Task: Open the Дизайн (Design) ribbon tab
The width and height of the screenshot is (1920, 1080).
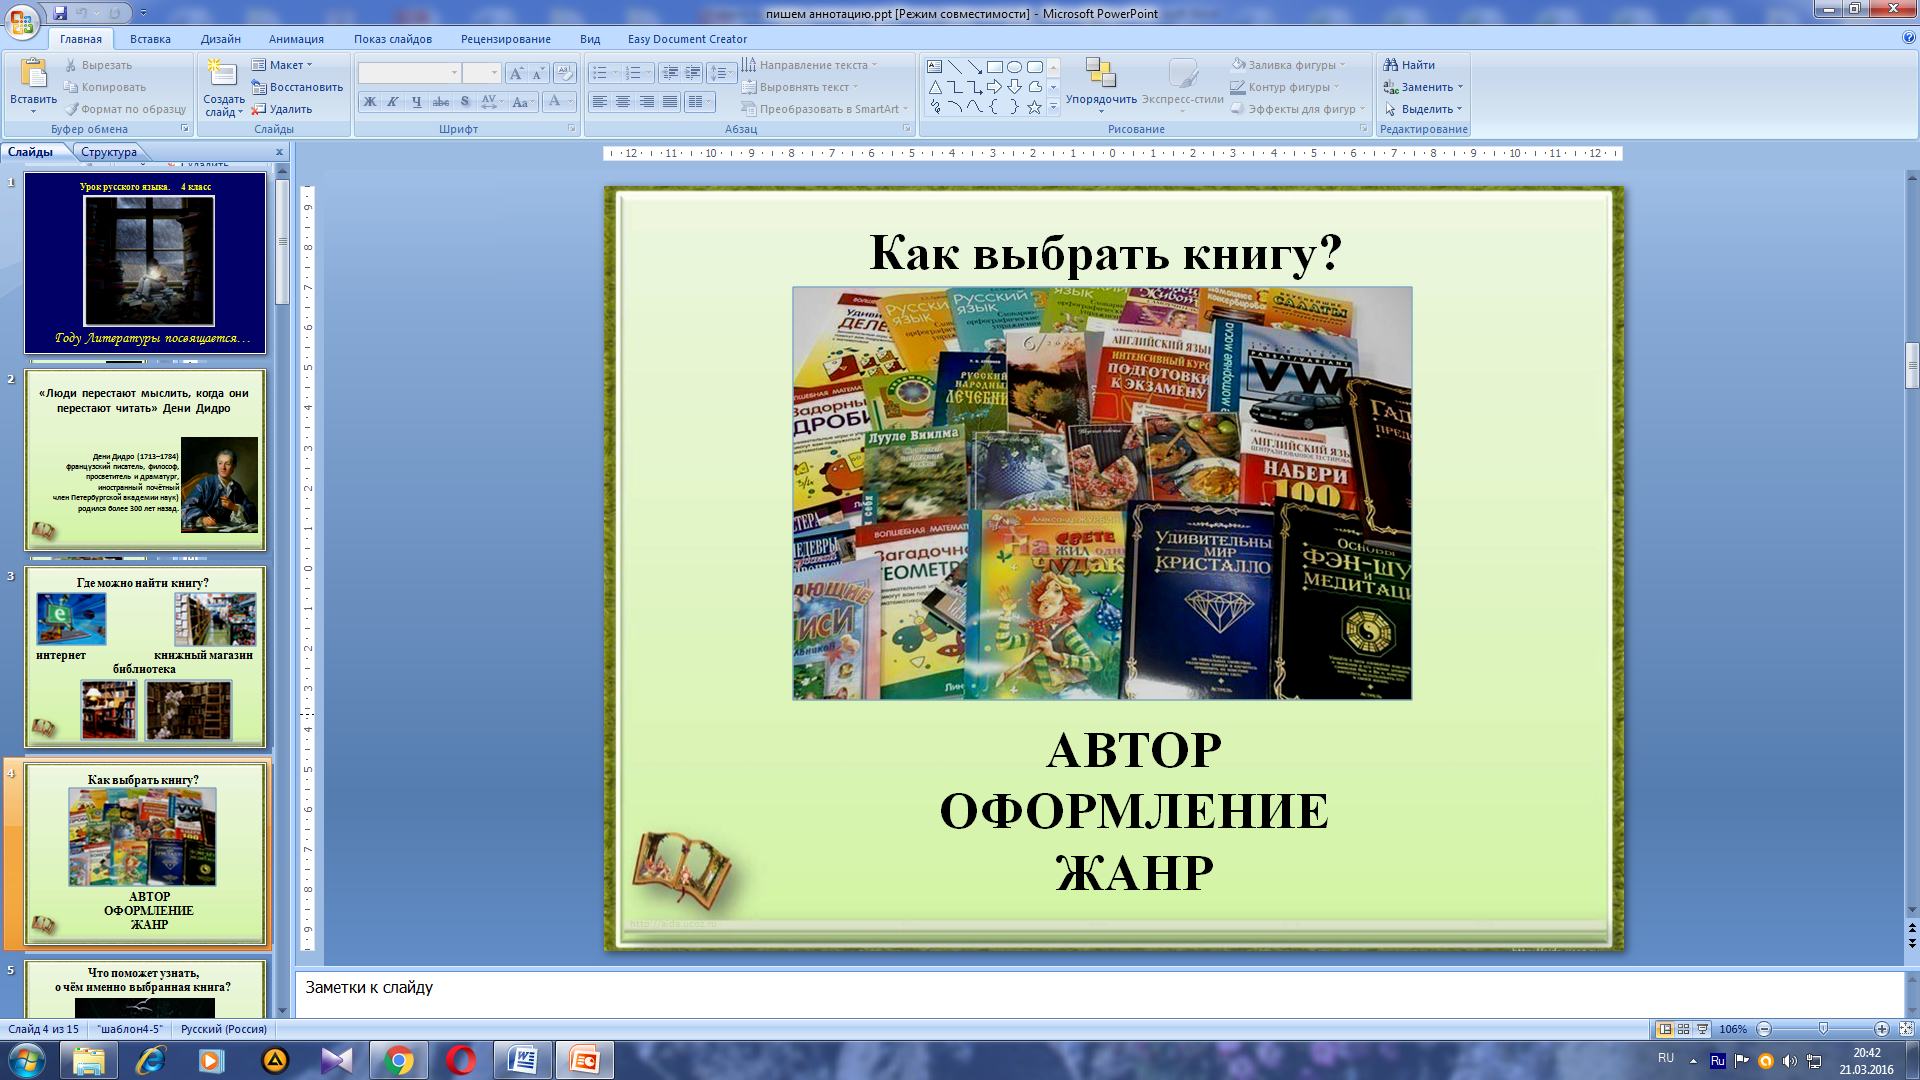Action: coord(220,39)
